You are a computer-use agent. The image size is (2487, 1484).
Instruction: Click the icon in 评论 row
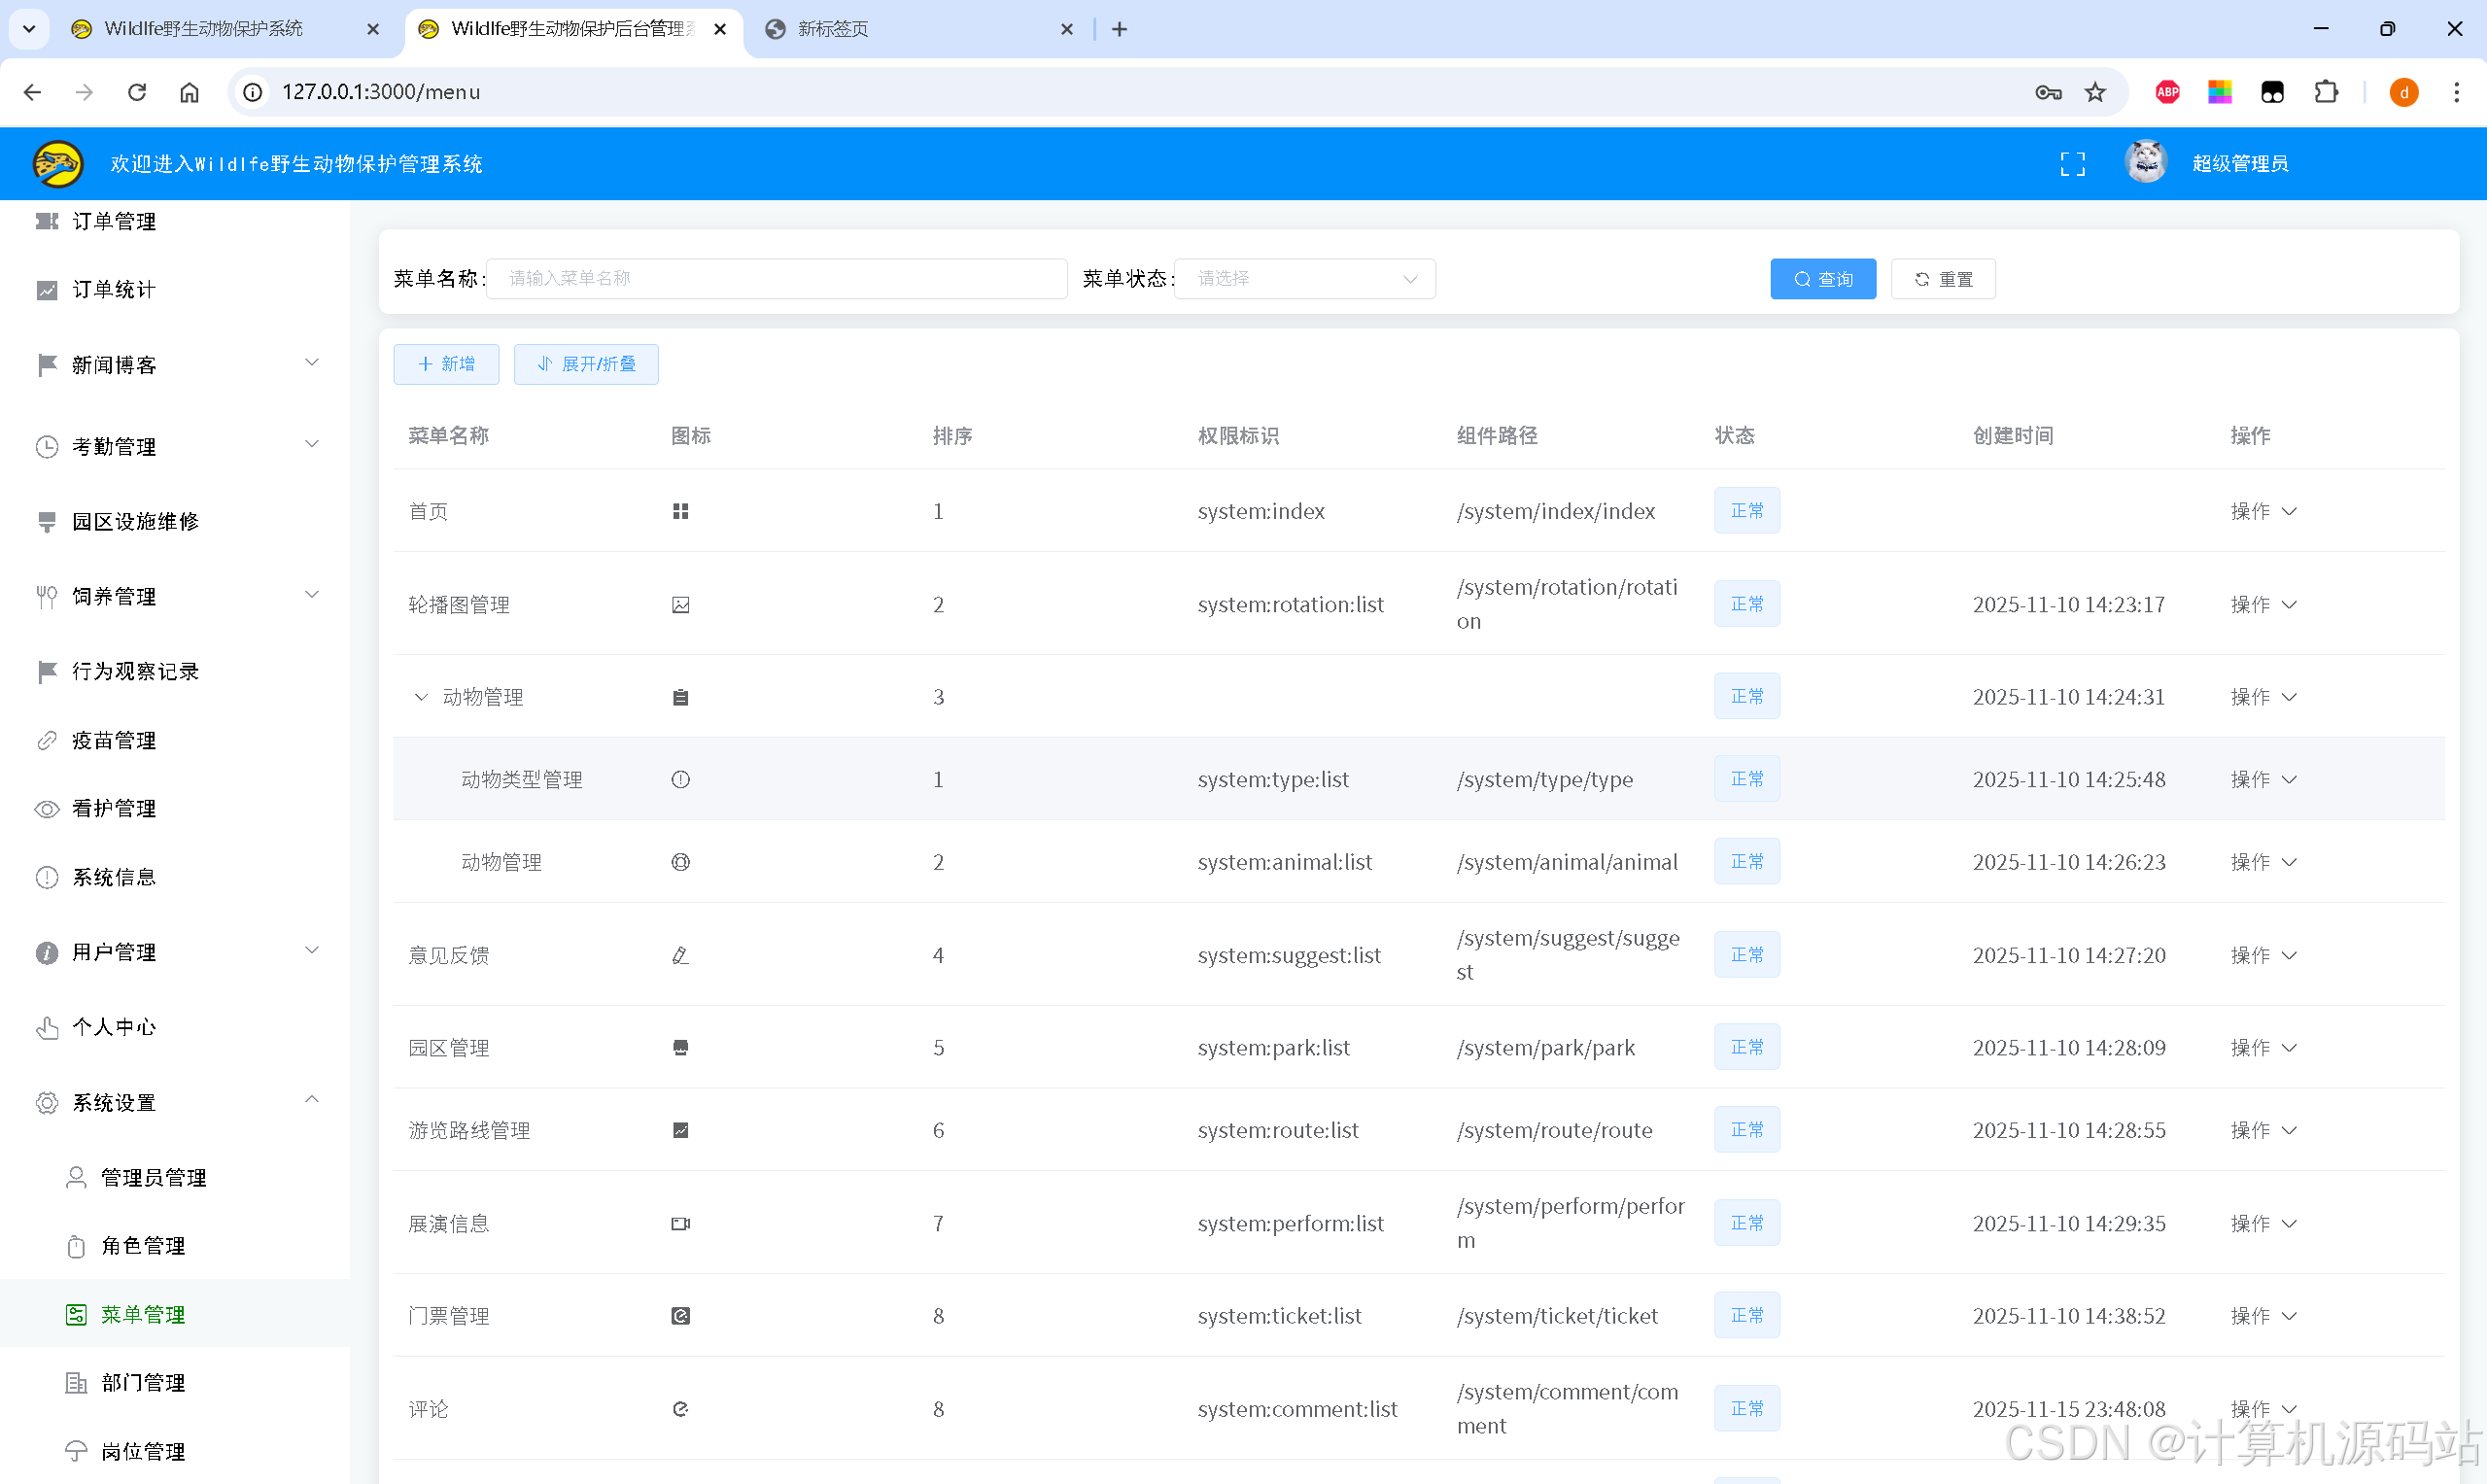point(680,1409)
